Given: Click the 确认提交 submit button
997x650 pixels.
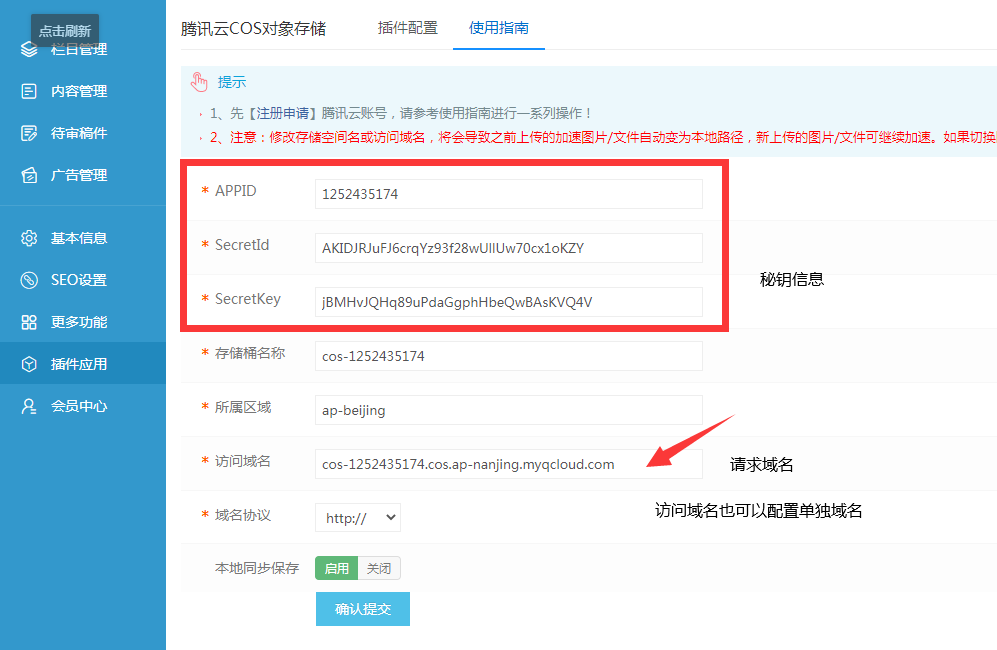Looking at the screenshot, I should (x=362, y=608).
